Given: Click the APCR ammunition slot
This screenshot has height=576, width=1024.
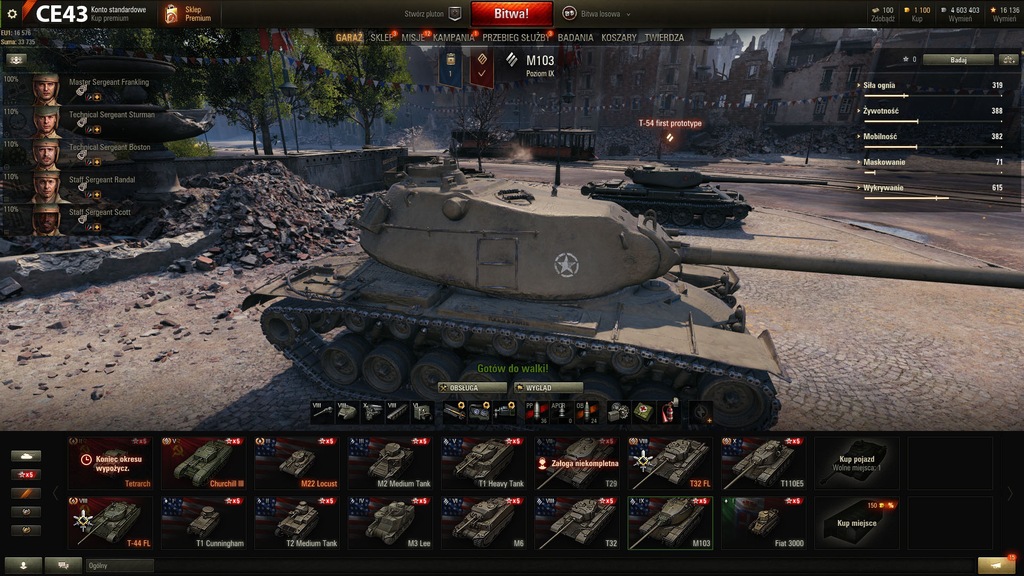Looking at the screenshot, I should pyautogui.click(x=560, y=411).
